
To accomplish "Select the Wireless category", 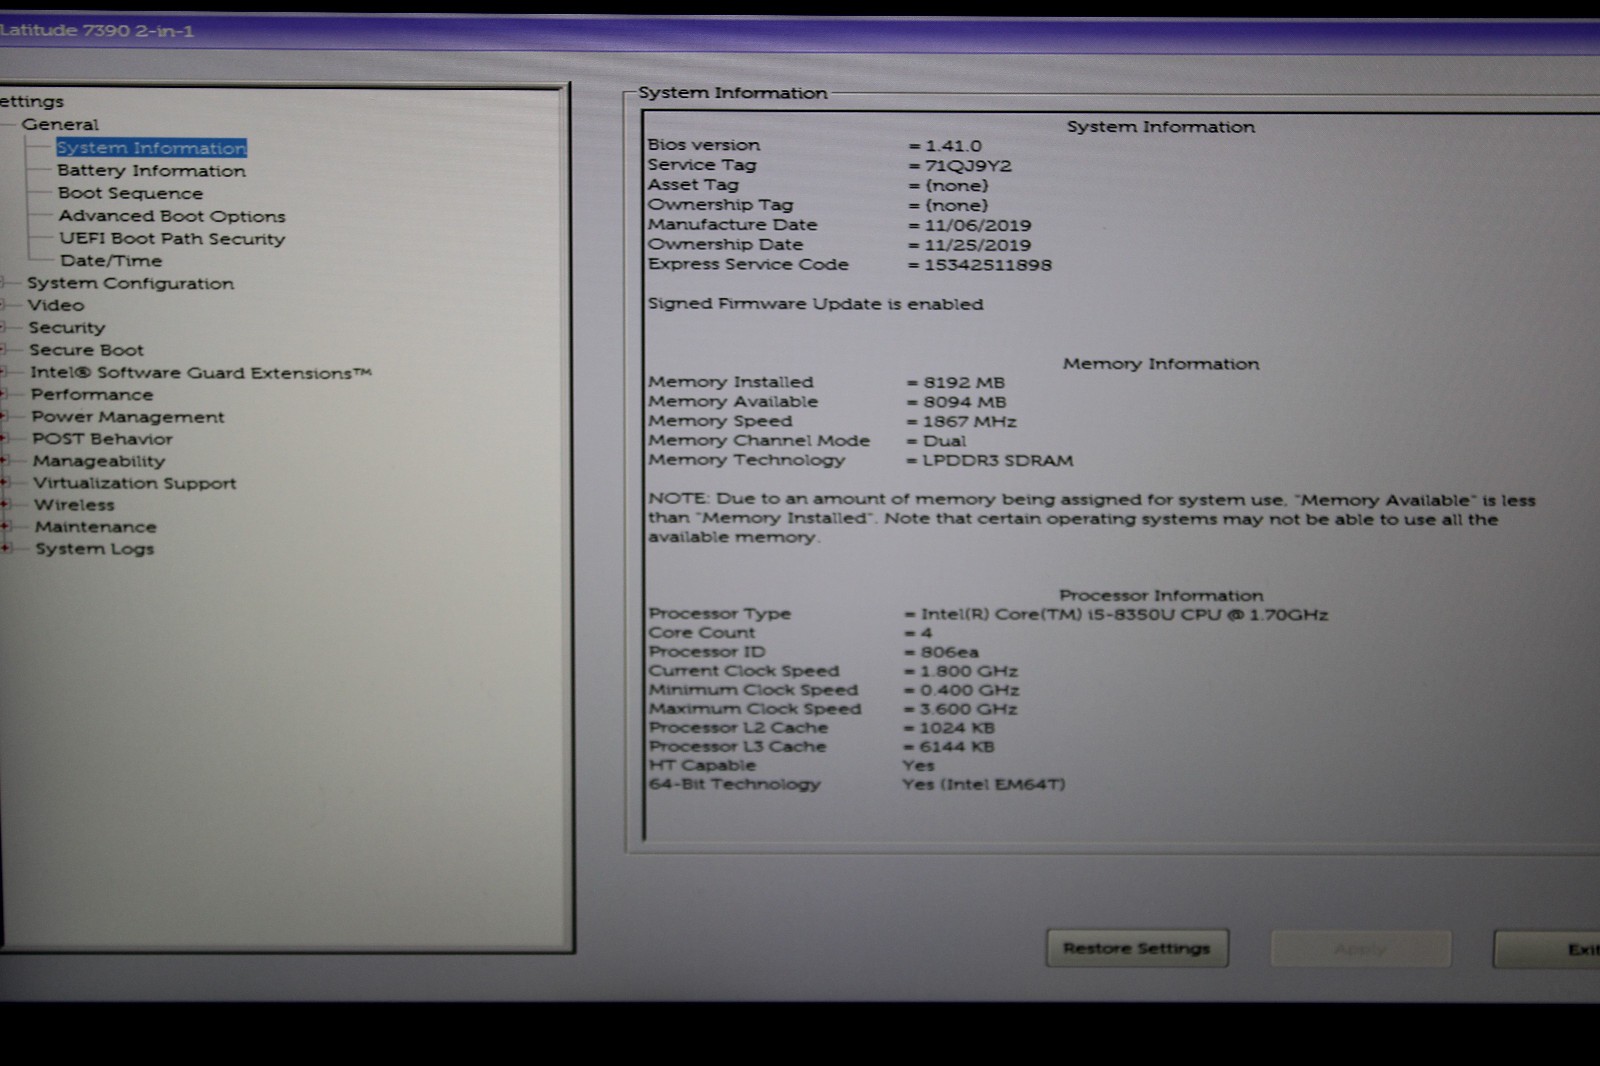I will tap(74, 505).
